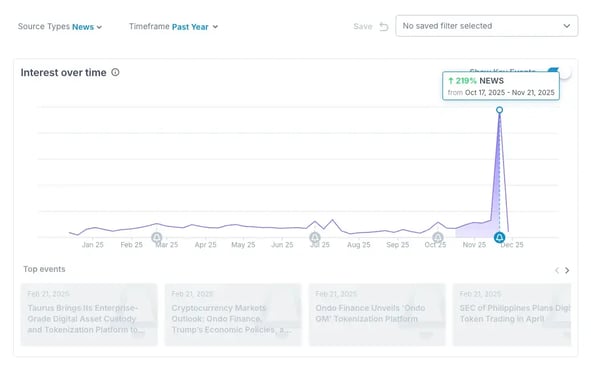Click the Jan 25 axis label
Viewport: 591px width, 372px height.
93,245
